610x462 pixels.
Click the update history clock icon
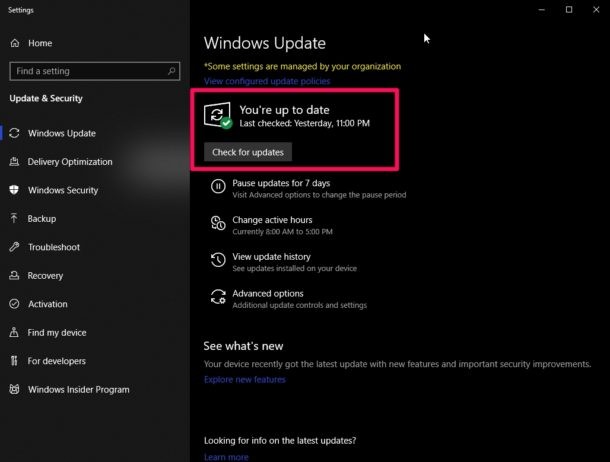(218, 260)
